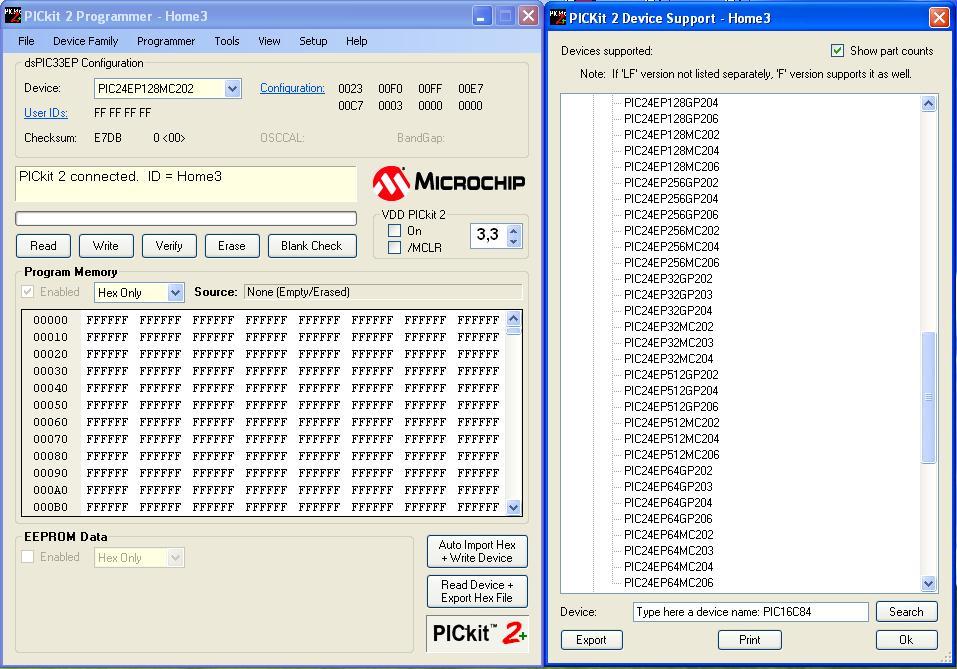Enable VDD PICkit 2 On checkbox
This screenshot has width=957, height=669.
[394, 231]
